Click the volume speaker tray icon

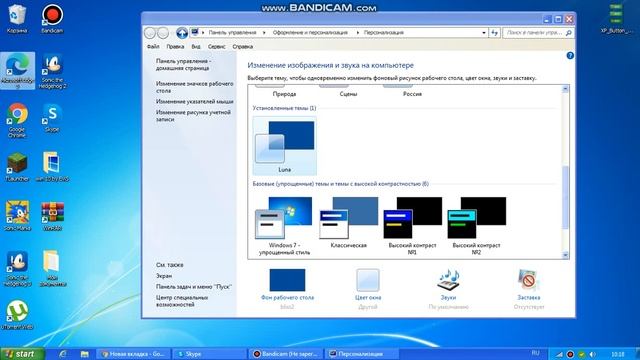pyautogui.click(x=593, y=354)
